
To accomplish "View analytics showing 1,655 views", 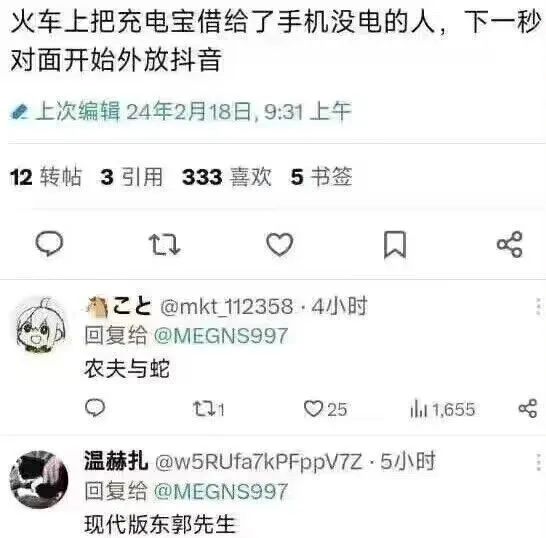I will point(442,409).
